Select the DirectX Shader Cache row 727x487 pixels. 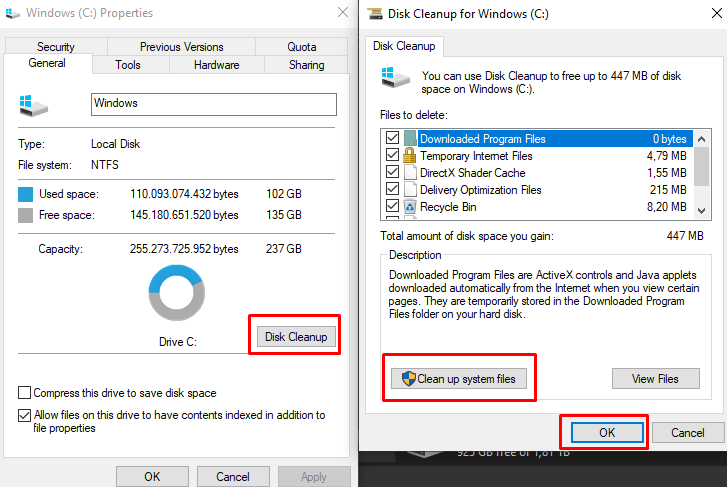click(x=539, y=173)
